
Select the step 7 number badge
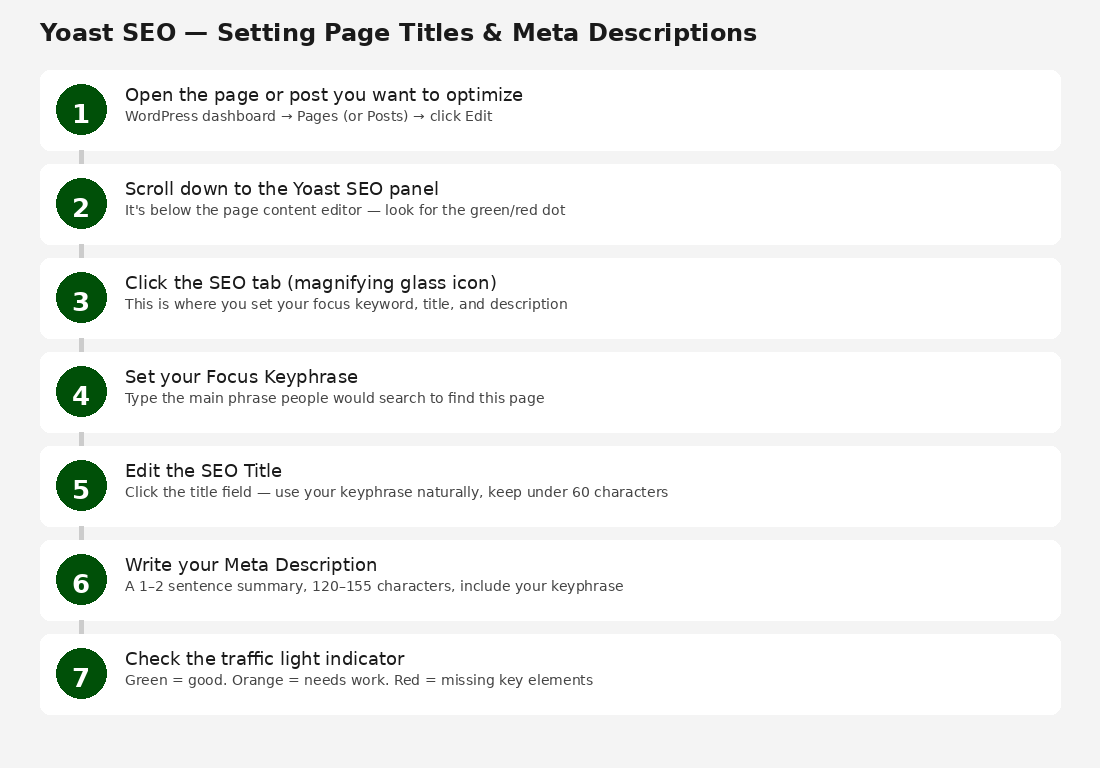(x=81, y=674)
